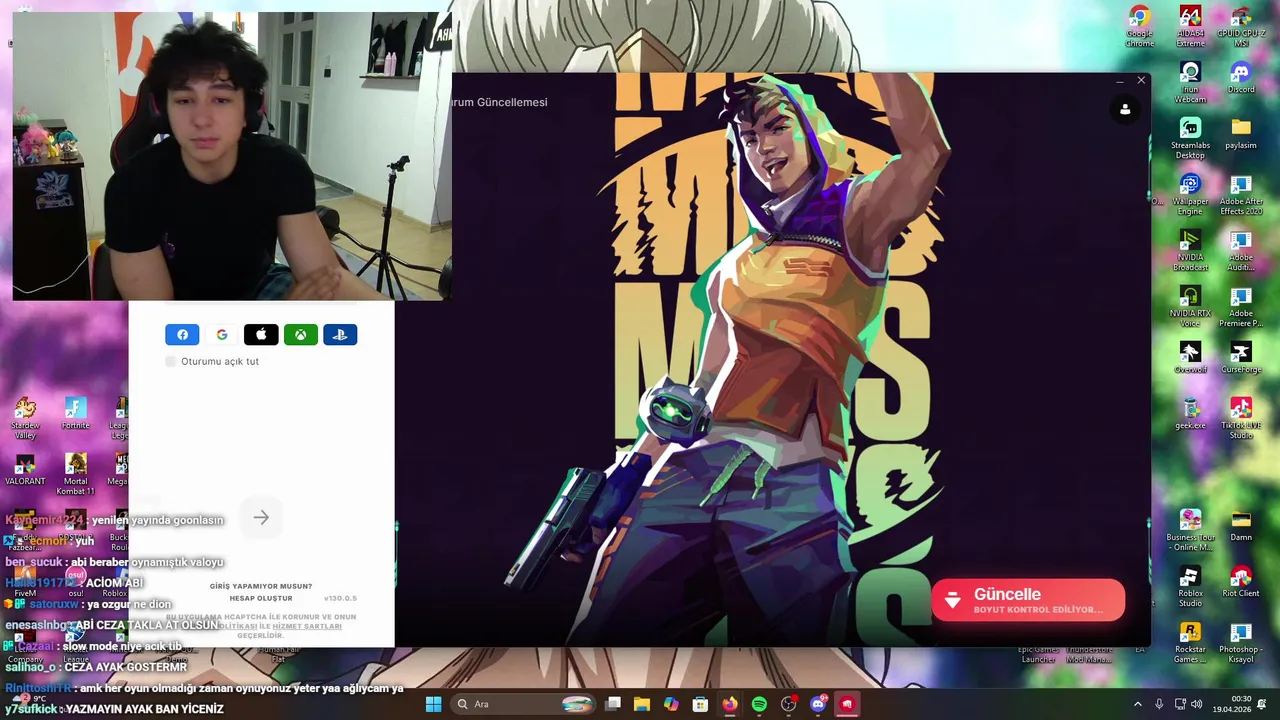This screenshot has height=720, width=1280.
Task: Sign in with Apple icon
Action: pyautogui.click(x=261, y=335)
